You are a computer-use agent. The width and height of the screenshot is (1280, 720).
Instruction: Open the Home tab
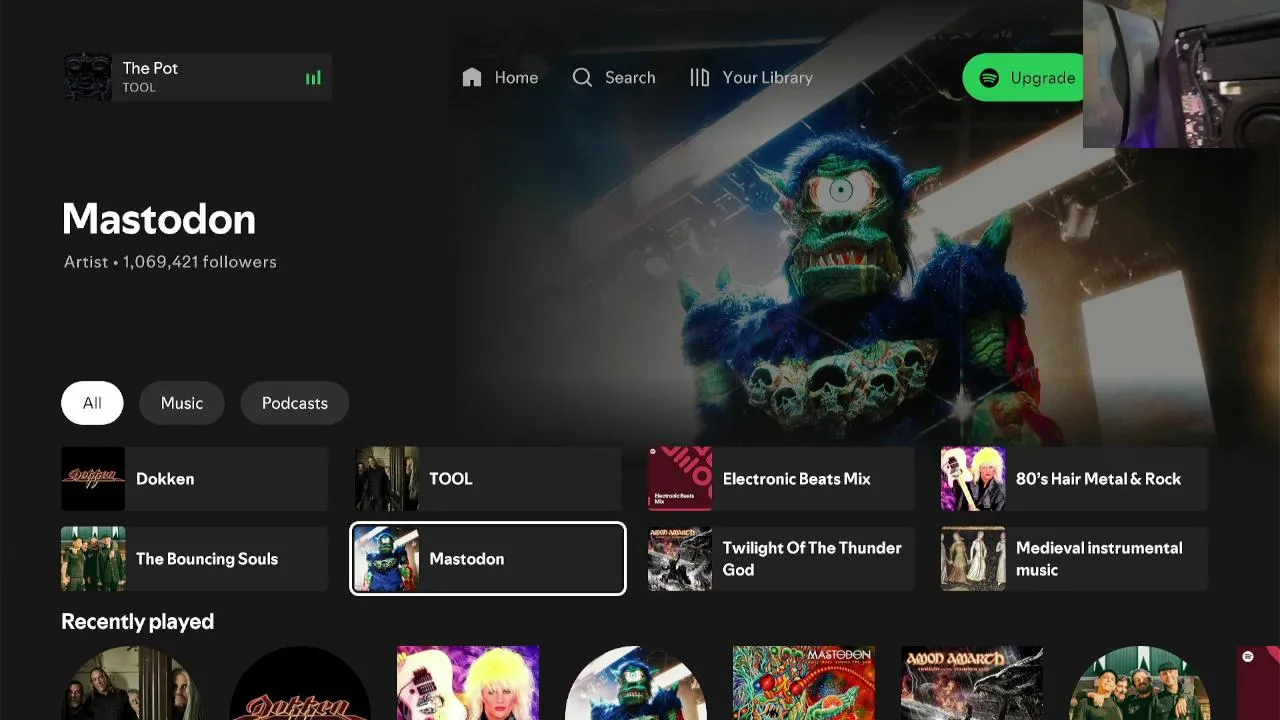[500, 77]
